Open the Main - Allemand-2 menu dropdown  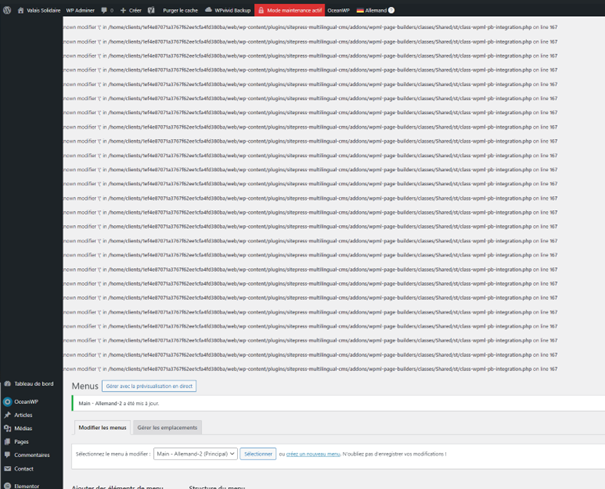195,454
